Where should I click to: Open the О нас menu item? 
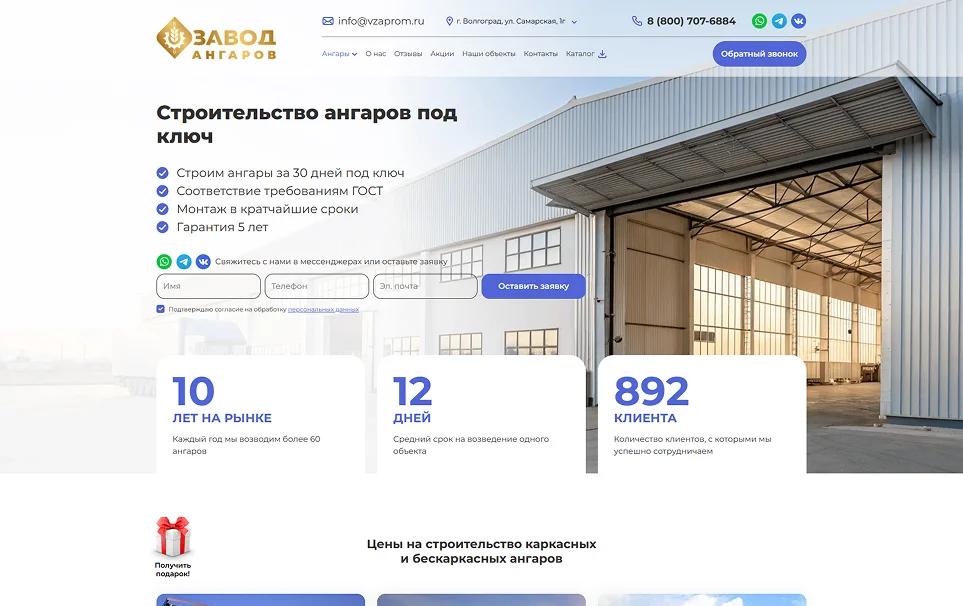(375, 54)
